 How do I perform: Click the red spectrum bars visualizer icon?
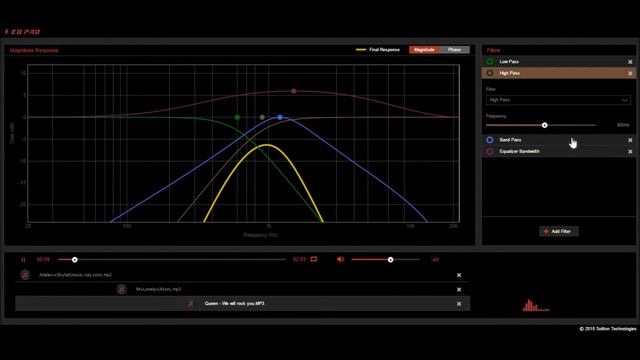[x=536, y=306]
